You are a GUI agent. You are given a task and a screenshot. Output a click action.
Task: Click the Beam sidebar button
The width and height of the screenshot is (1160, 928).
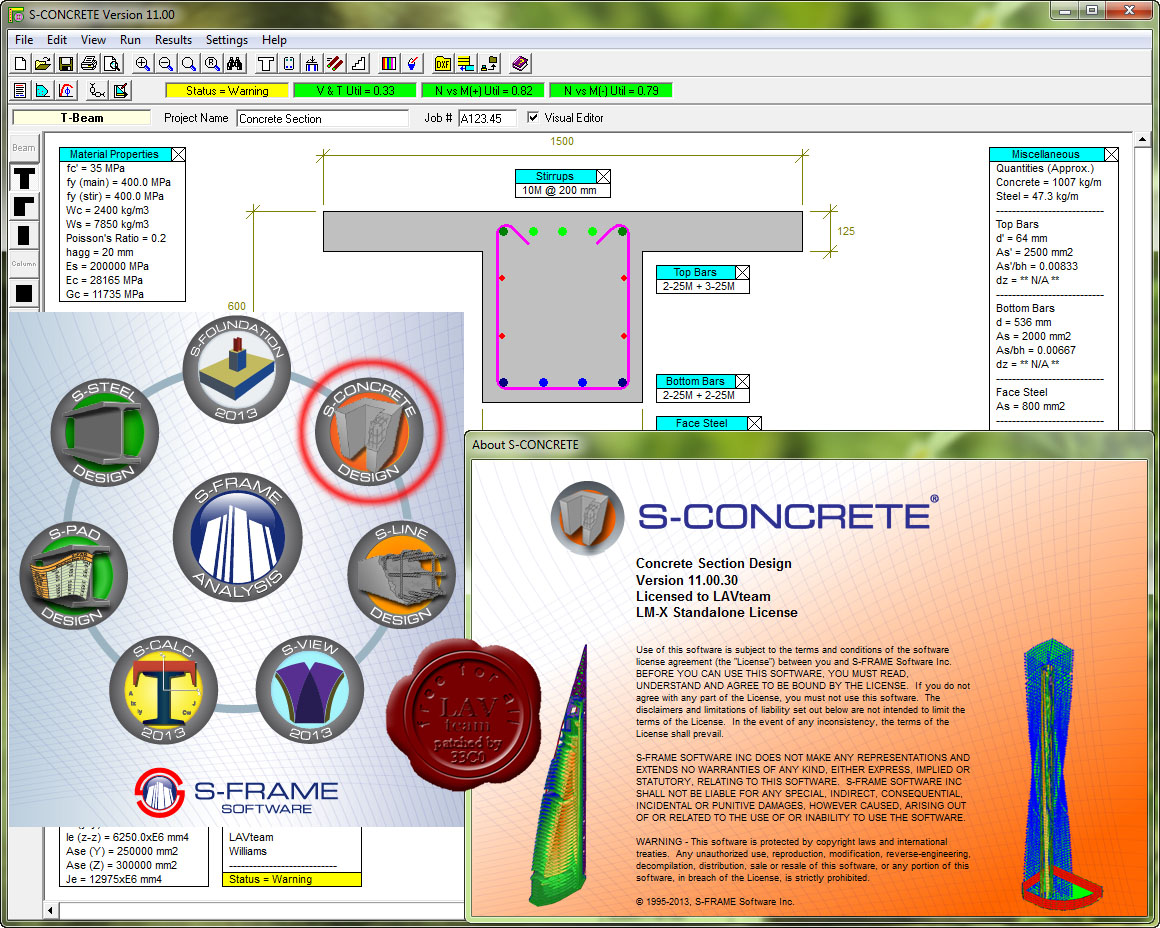pyautogui.click(x=24, y=148)
